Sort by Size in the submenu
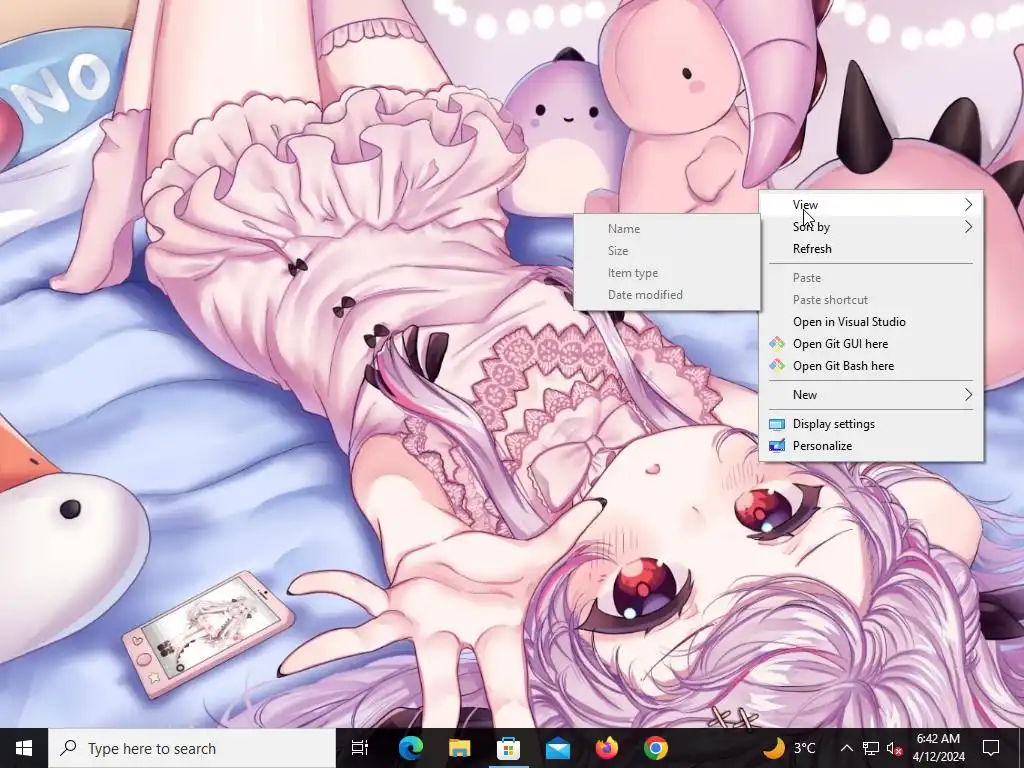Image resolution: width=1024 pixels, height=768 pixels. [667, 251]
